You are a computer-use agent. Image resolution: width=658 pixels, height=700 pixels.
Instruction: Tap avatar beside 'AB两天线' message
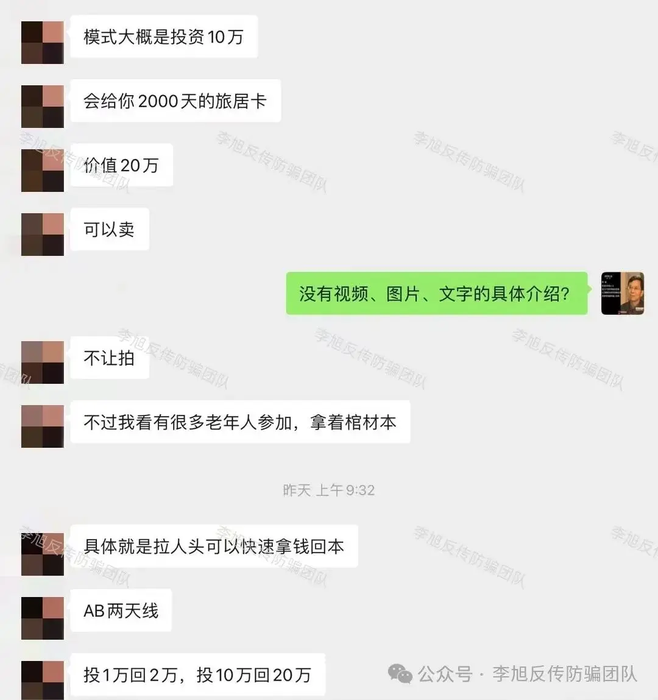42,618
